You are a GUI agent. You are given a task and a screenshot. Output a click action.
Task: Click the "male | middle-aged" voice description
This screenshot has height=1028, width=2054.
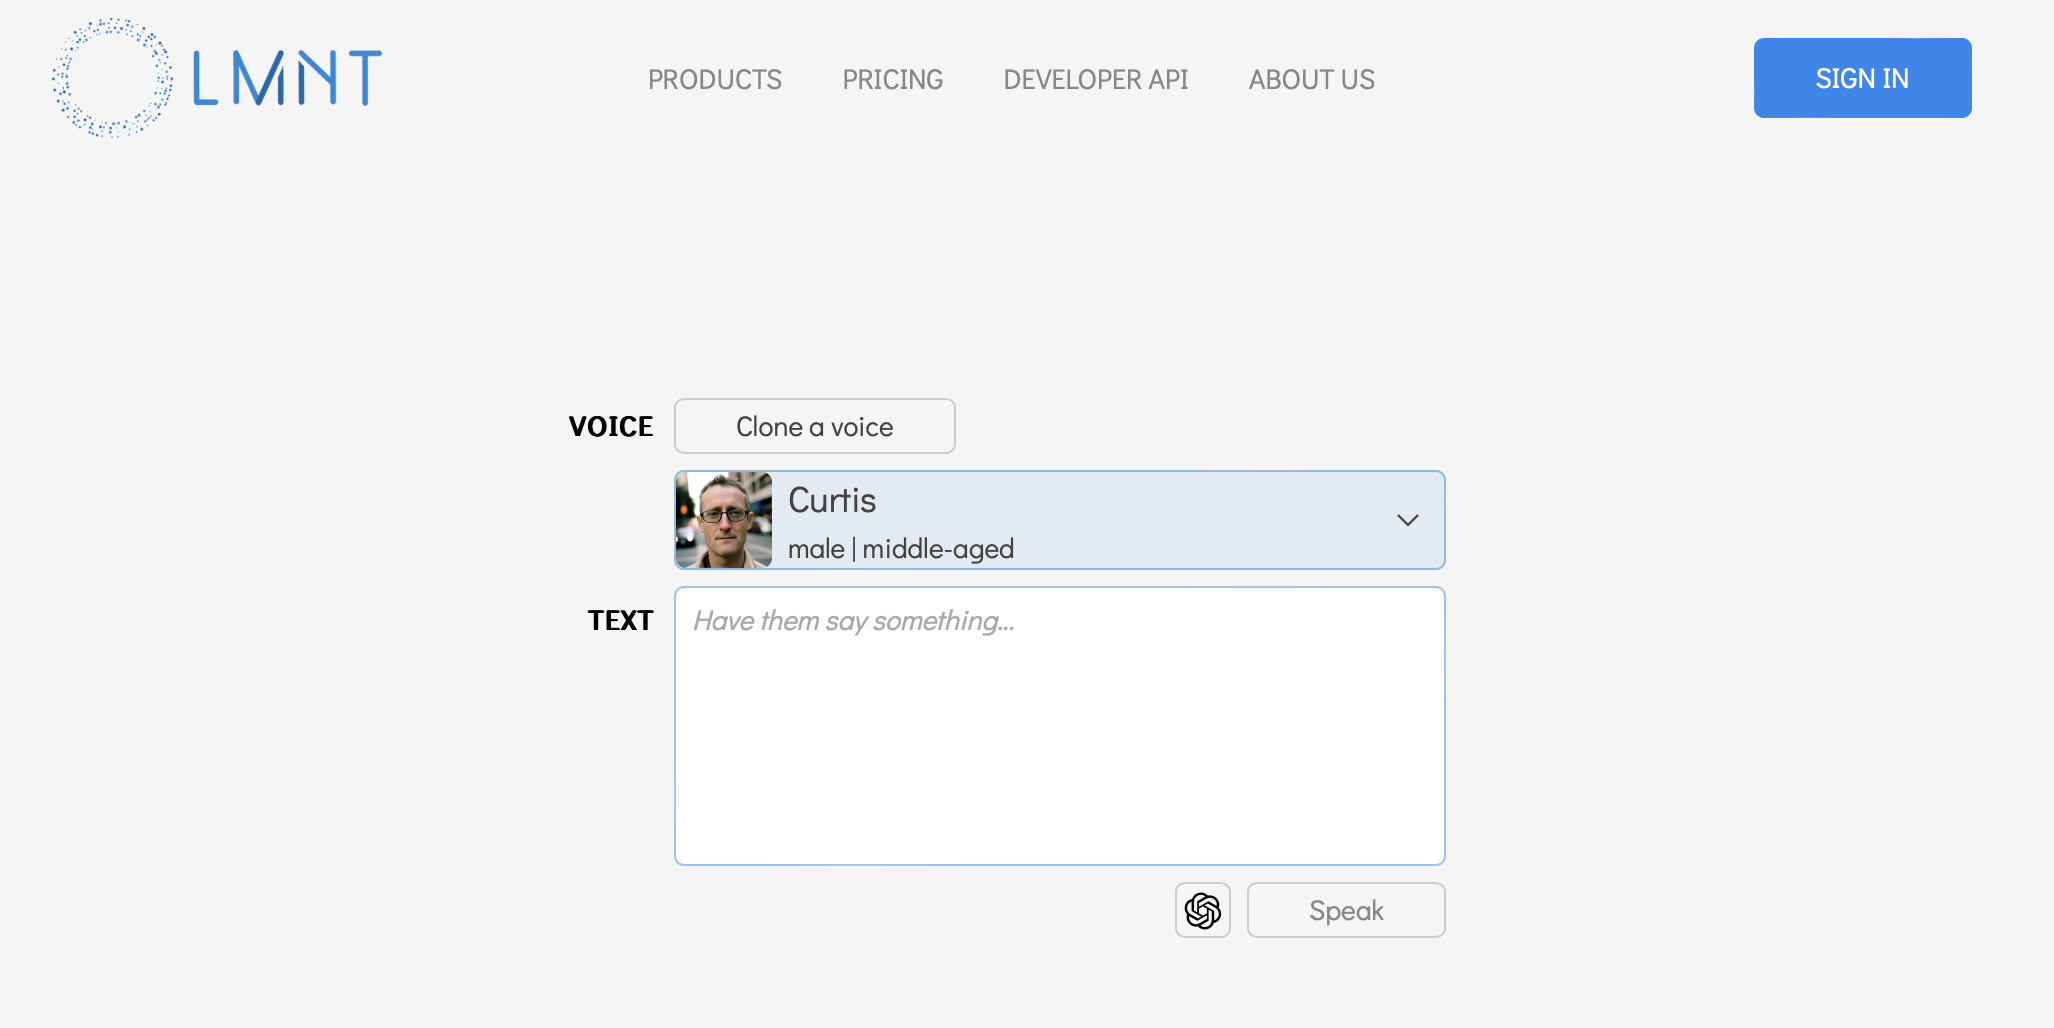coord(901,549)
